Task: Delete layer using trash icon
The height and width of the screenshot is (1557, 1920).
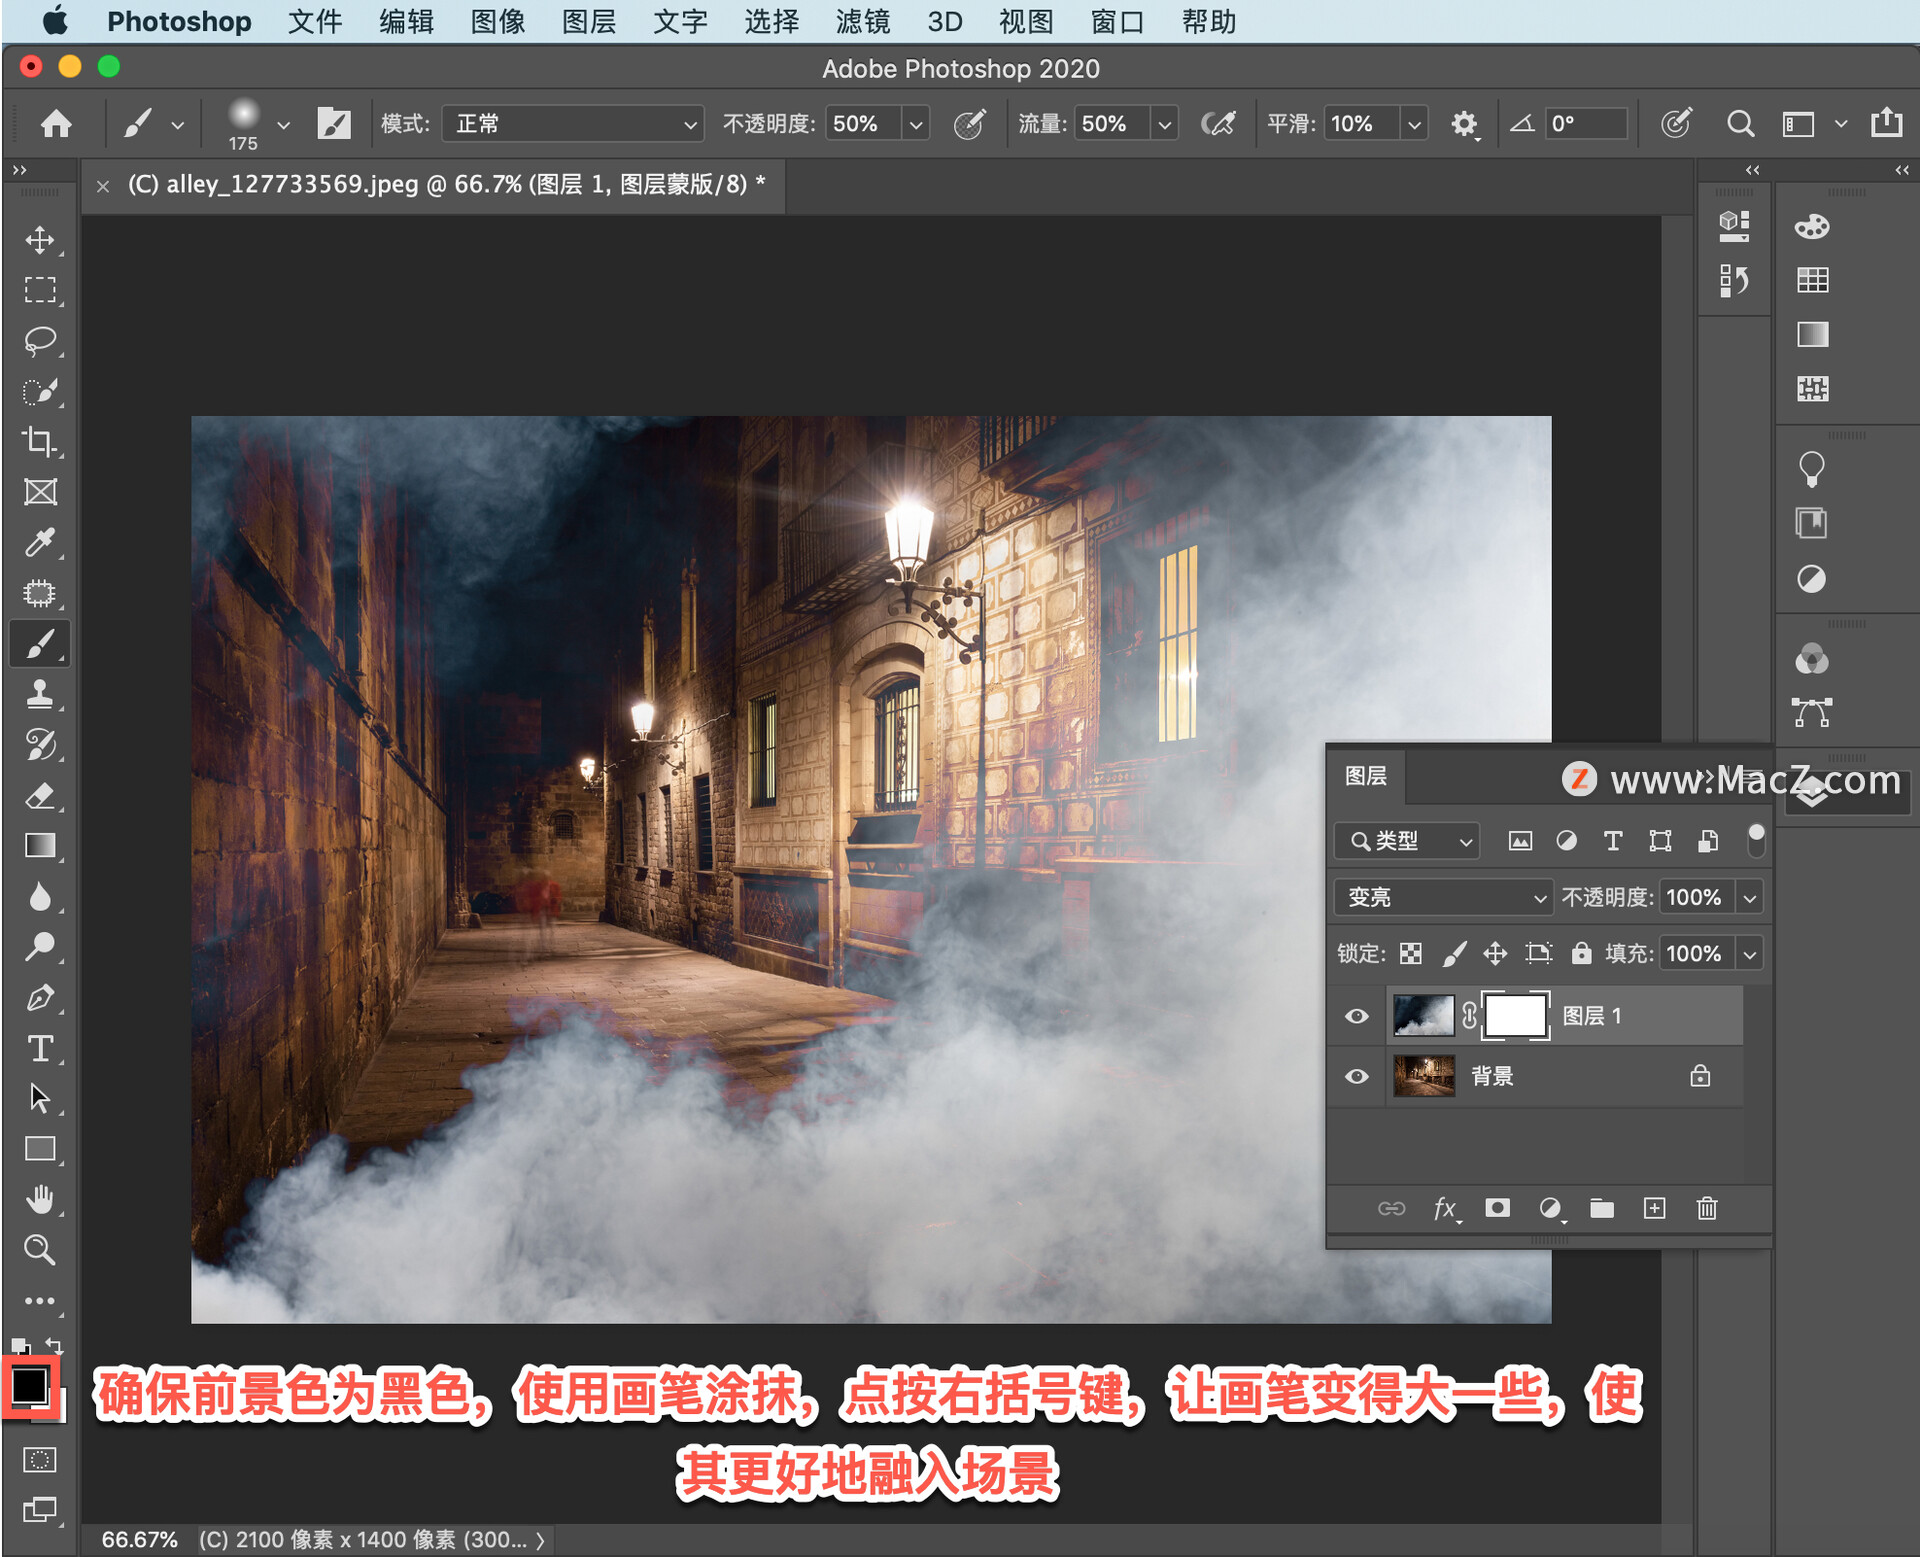Action: point(1707,1208)
